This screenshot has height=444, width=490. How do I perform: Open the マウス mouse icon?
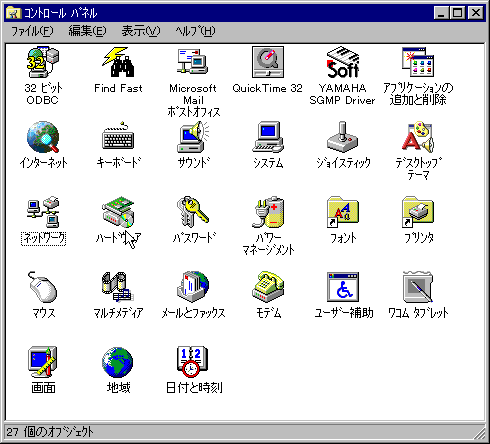[x=43, y=287]
